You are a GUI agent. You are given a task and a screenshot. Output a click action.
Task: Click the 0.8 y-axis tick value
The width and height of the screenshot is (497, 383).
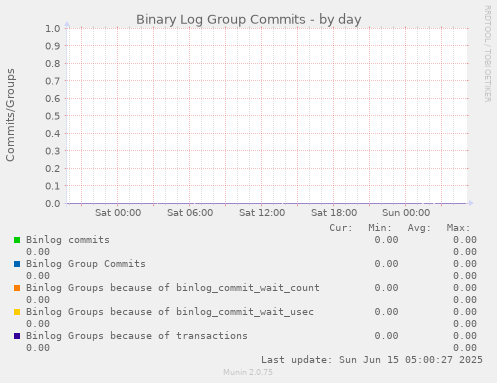tap(53, 63)
